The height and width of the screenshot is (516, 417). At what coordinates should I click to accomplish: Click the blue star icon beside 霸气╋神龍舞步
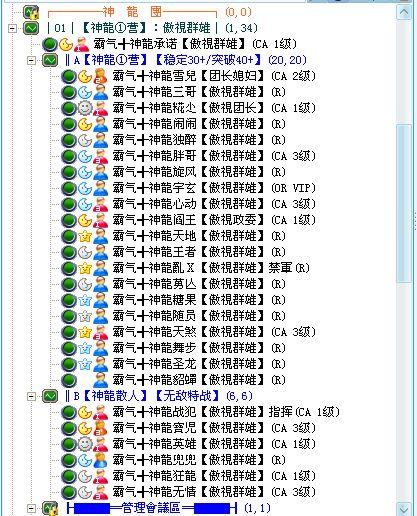pyautogui.click(x=85, y=348)
